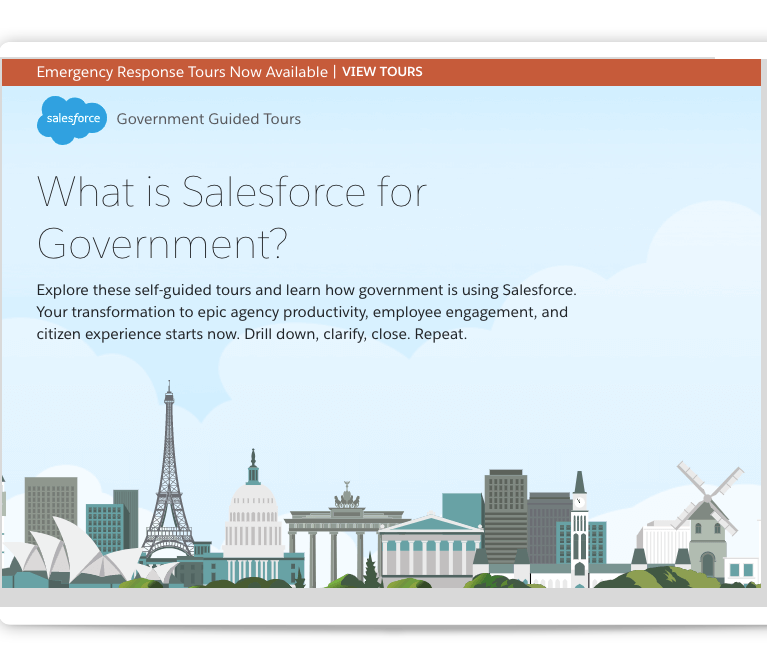
Task: Open the VIEW TOURS link
Action: point(382,72)
